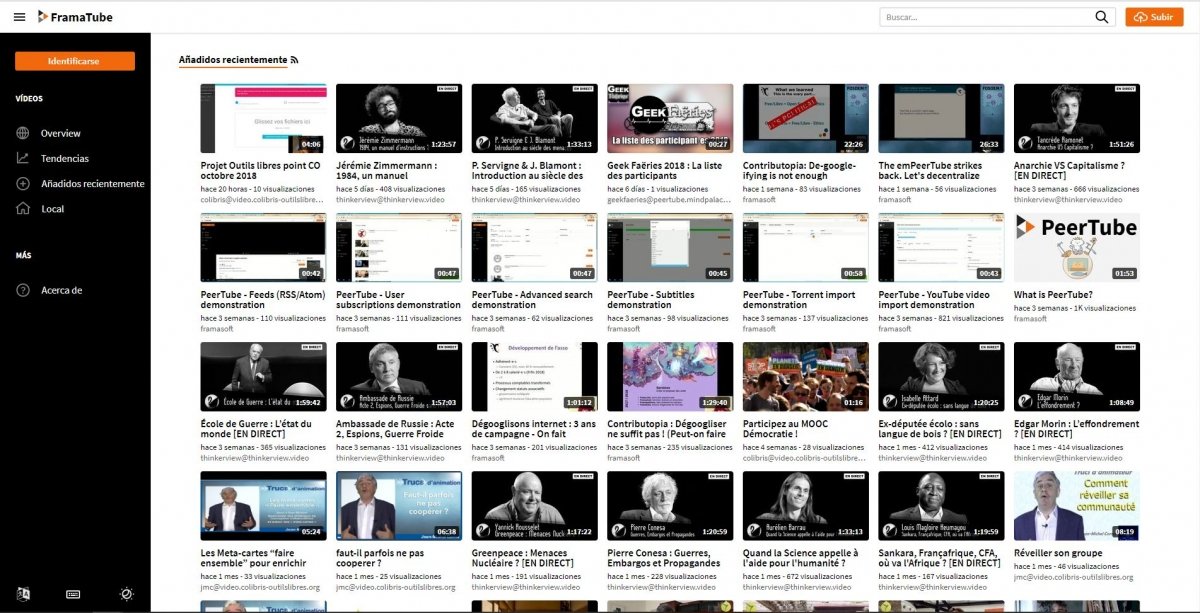
Task: Open Jérémie Zimmermann 1984 video thumbnail
Action: pyautogui.click(x=399, y=118)
